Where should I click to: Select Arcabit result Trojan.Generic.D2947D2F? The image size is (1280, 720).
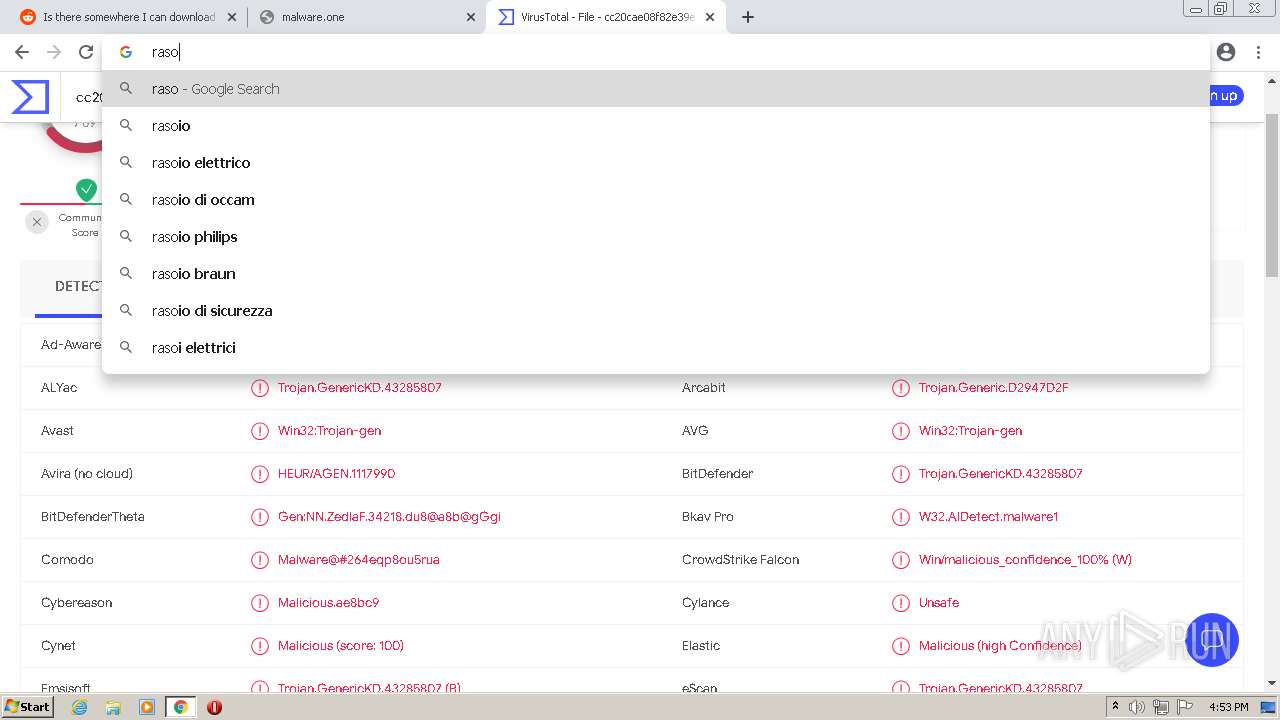[x=994, y=388]
